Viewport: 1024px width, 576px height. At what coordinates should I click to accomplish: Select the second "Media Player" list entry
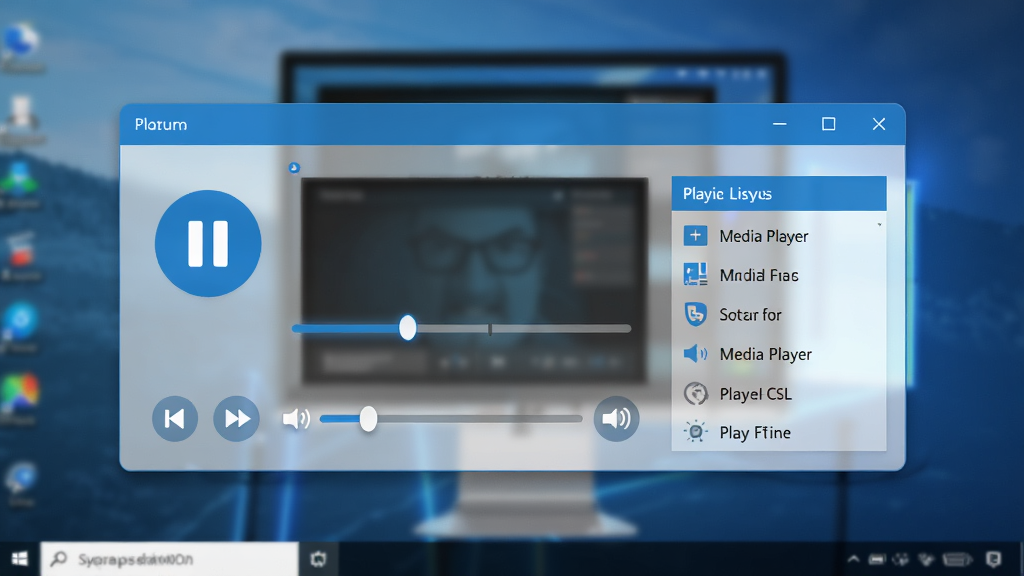tap(778, 354)
